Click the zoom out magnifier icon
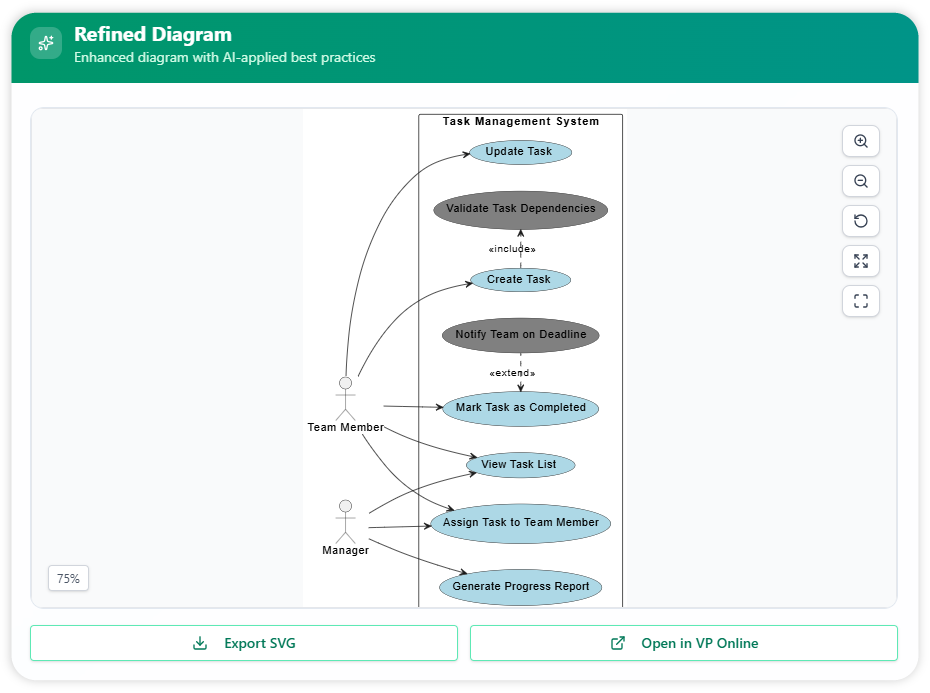930x693 pixels. tap(860, 182)
